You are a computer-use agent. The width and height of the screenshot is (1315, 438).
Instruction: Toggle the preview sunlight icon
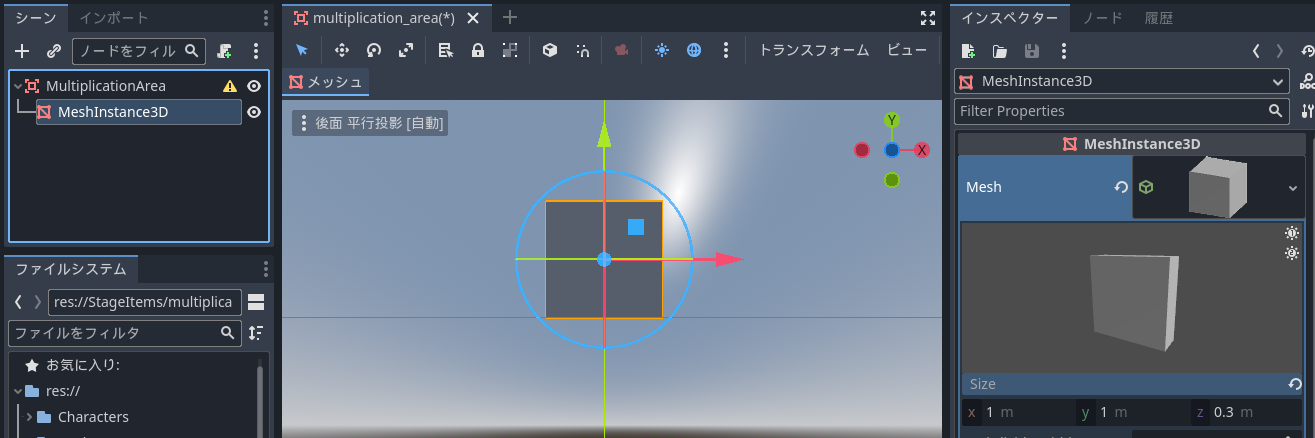661,50
